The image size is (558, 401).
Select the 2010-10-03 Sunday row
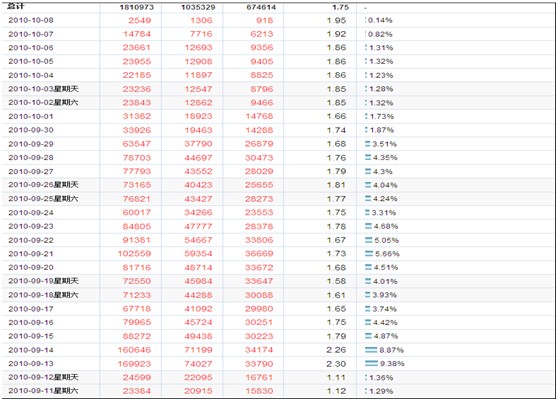point(278,89)
